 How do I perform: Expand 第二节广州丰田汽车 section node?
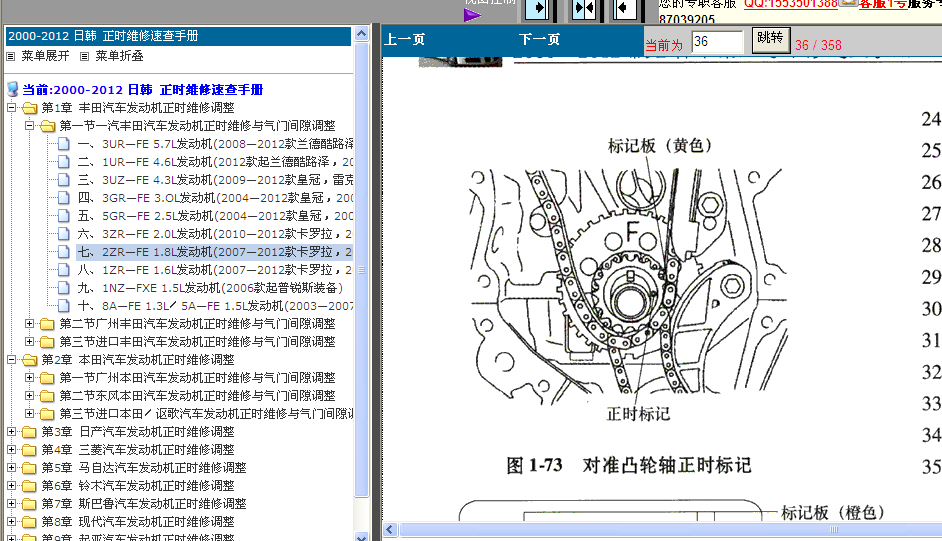click(x=29, y=324)
